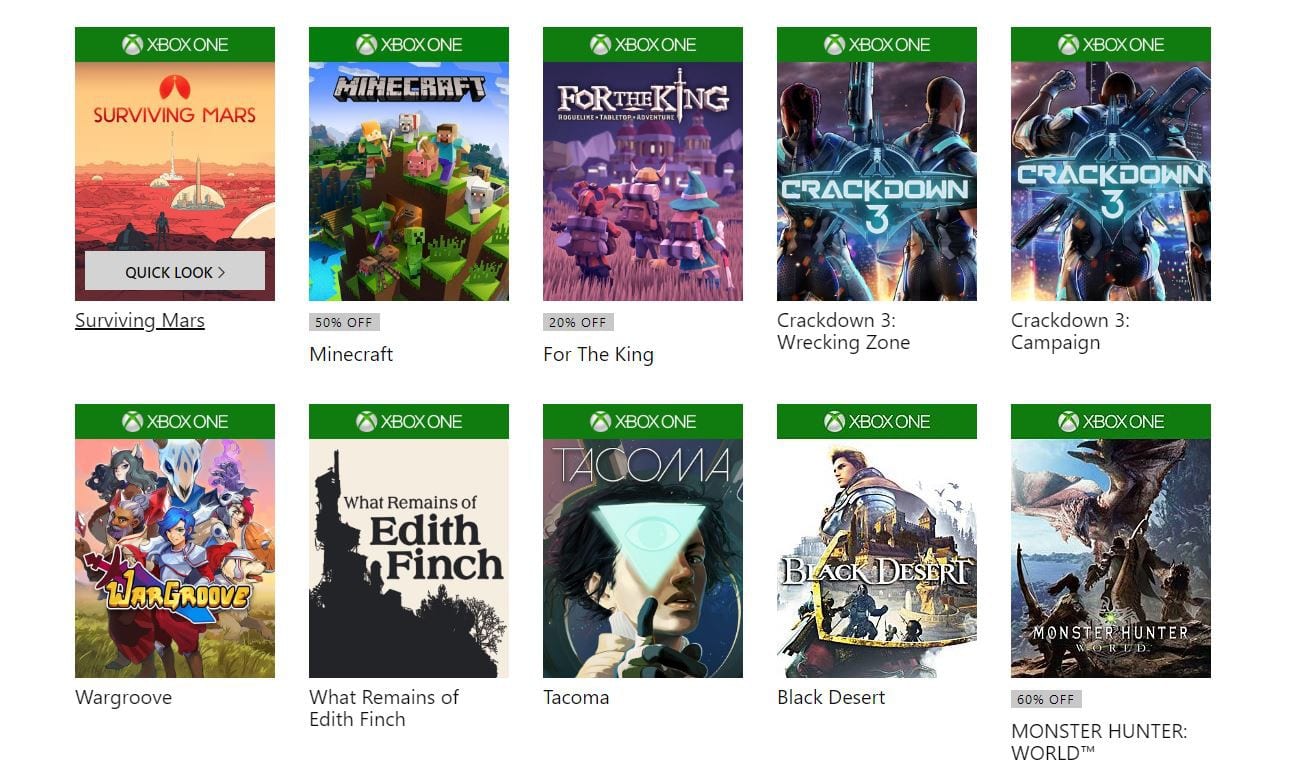This screenshot has height=768, width=1300.
Task: Open the For The King title link
Action: pyautogui.click(x=598, y=354)
